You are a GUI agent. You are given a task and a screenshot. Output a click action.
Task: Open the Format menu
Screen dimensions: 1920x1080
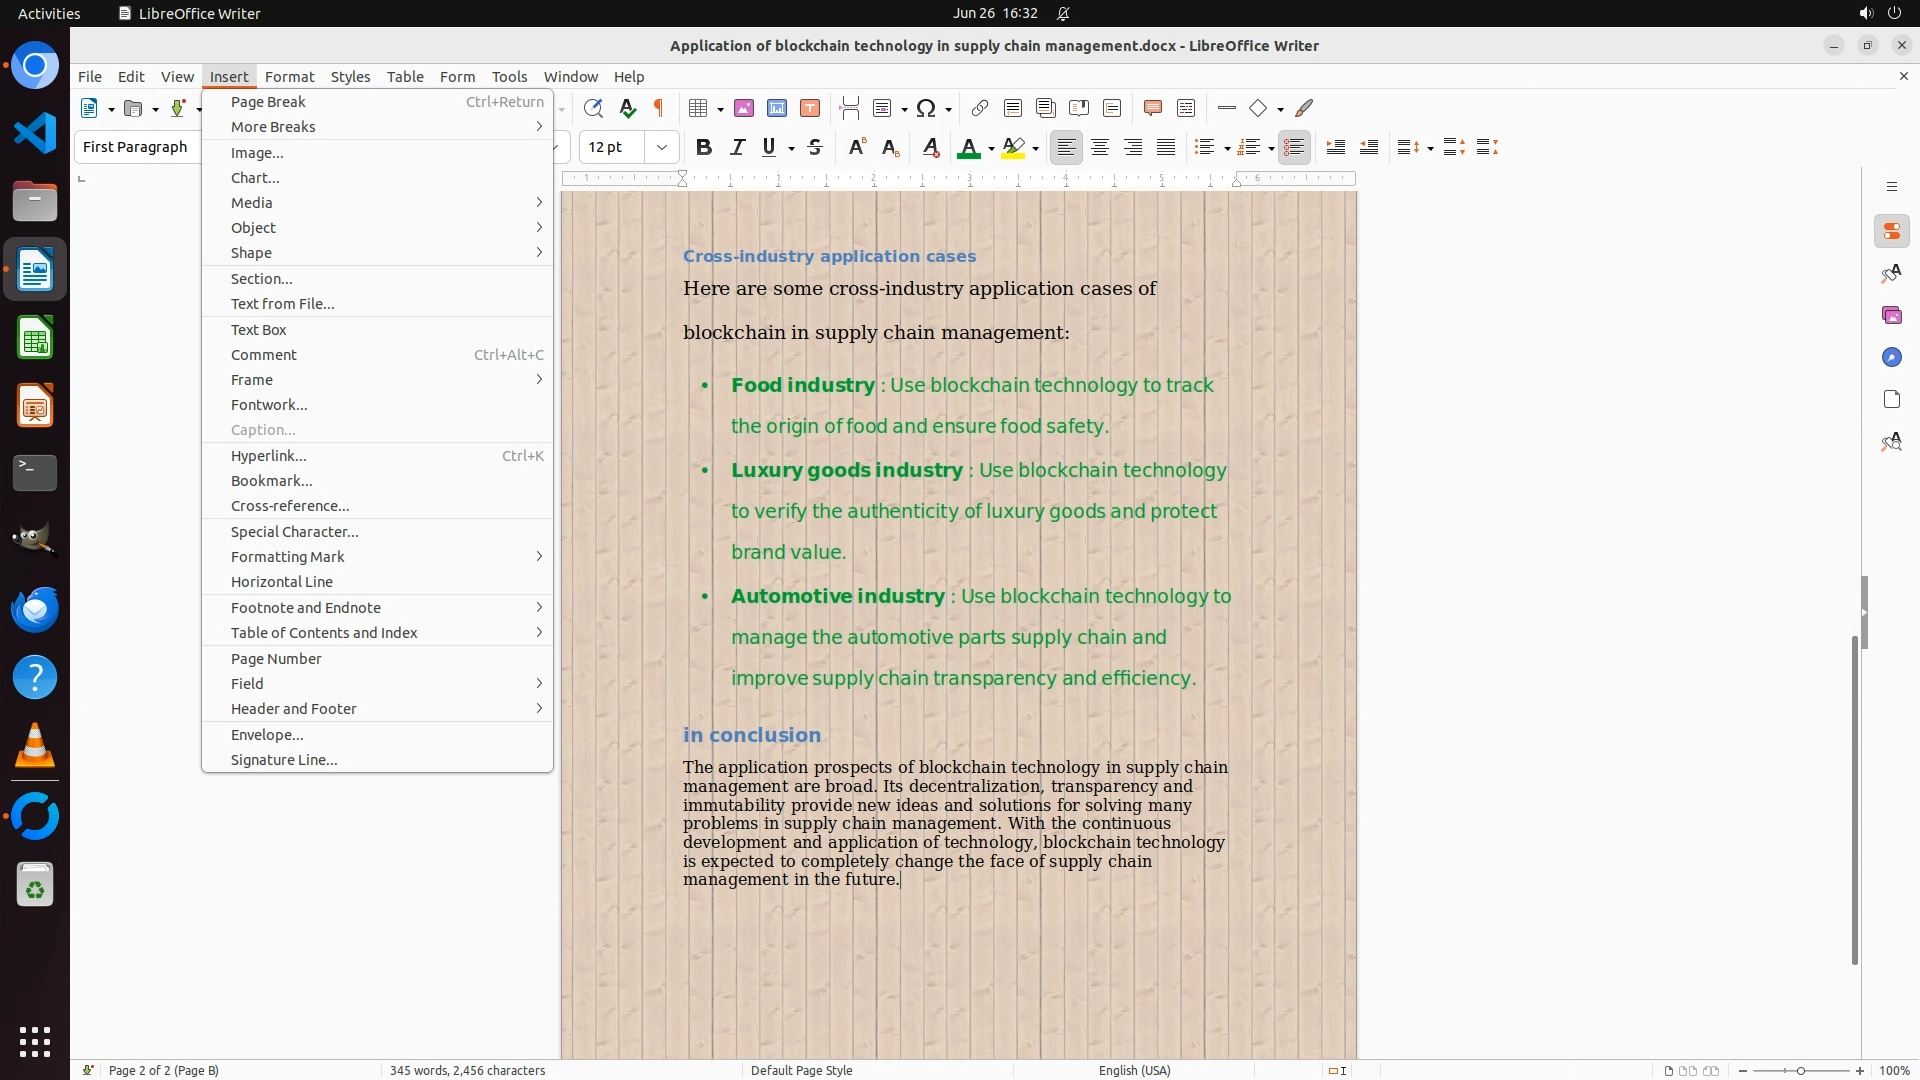[289, 77]
